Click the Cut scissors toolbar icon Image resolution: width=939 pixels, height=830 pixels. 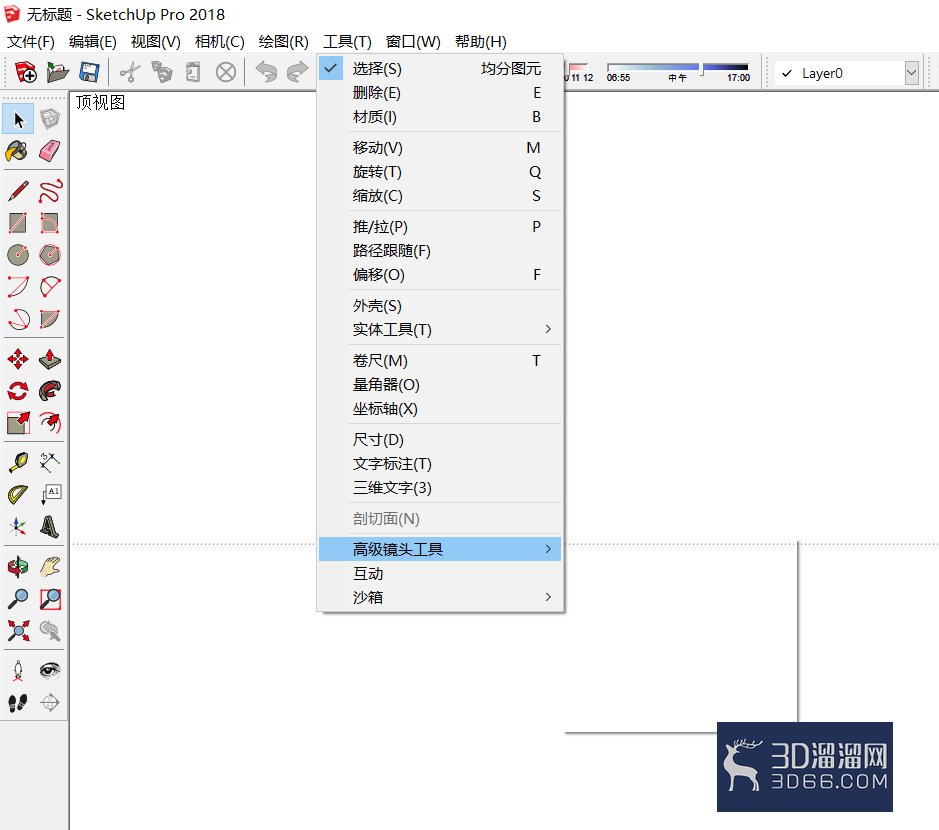click(130, 72)
